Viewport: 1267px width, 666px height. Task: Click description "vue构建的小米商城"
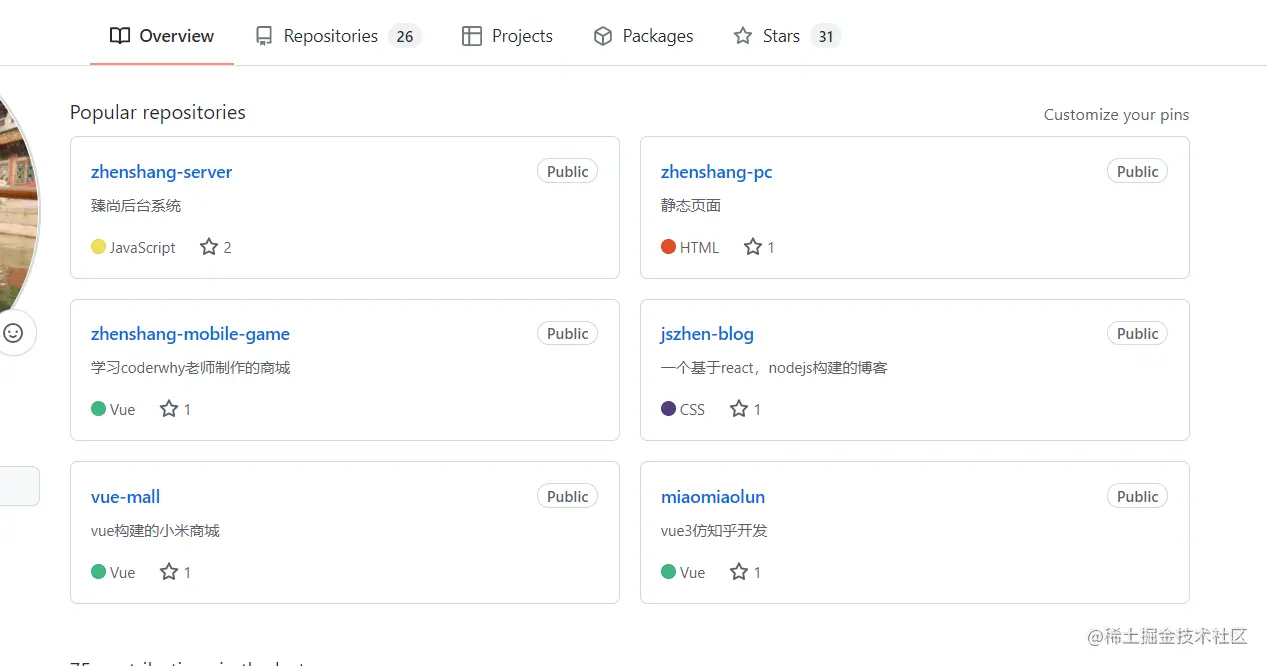coord(155,531)
